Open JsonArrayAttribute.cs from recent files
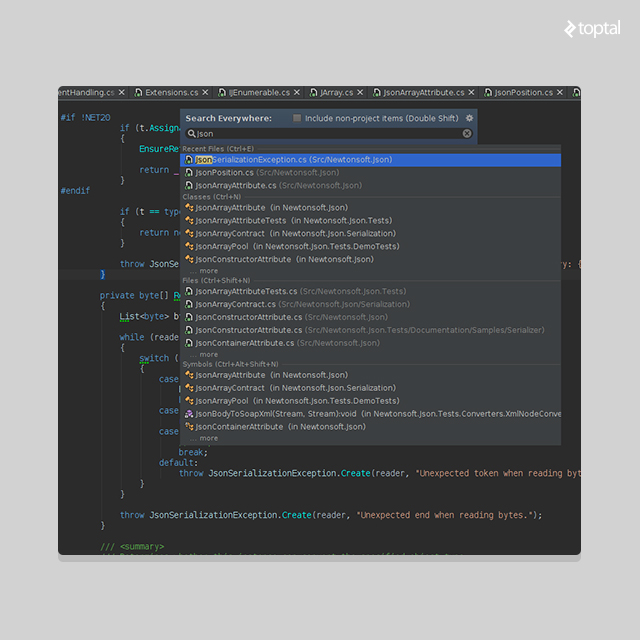This screenshot has height=640, width=640. tap(371, 186)
